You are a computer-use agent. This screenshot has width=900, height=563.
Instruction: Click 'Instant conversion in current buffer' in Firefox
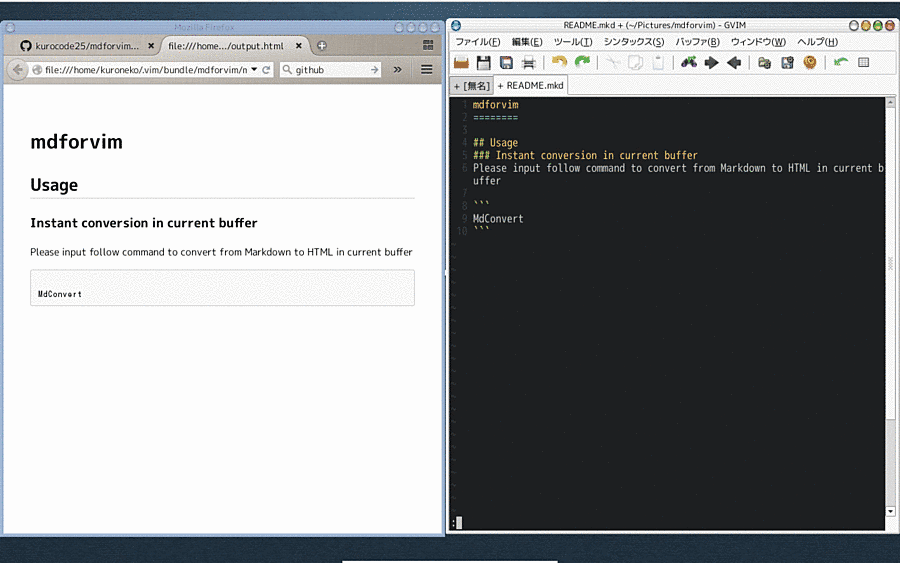pos(143,223)
